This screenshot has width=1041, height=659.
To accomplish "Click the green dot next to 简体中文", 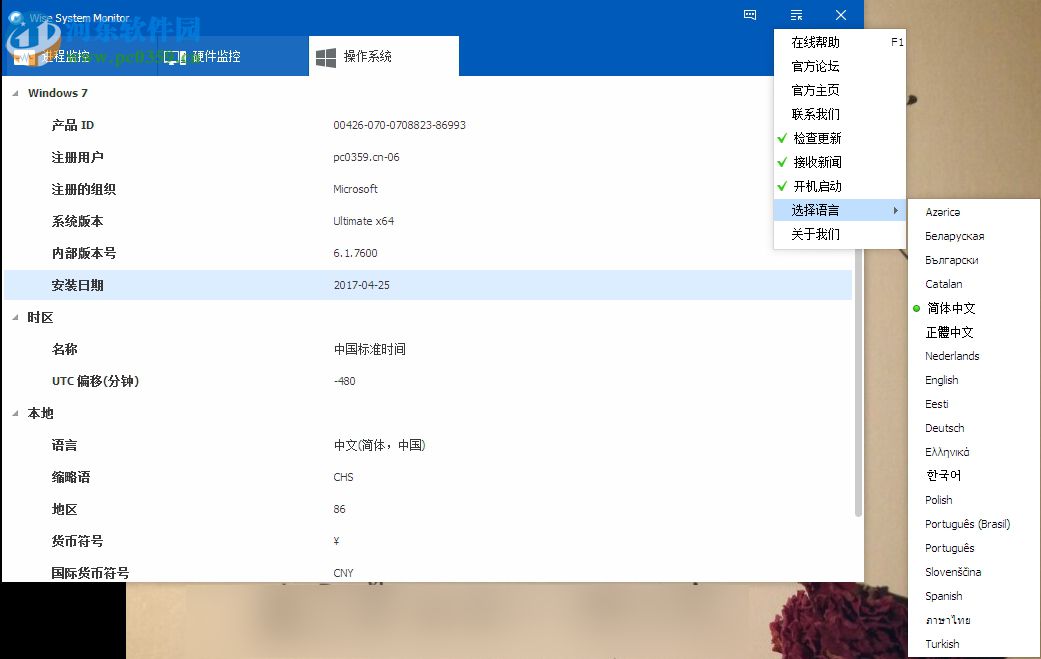I will click(917, 308).
